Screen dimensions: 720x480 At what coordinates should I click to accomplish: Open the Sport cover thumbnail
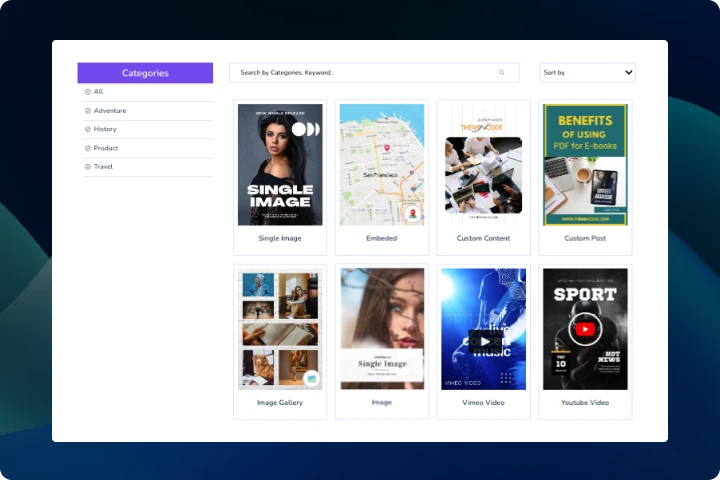point(585,329)
